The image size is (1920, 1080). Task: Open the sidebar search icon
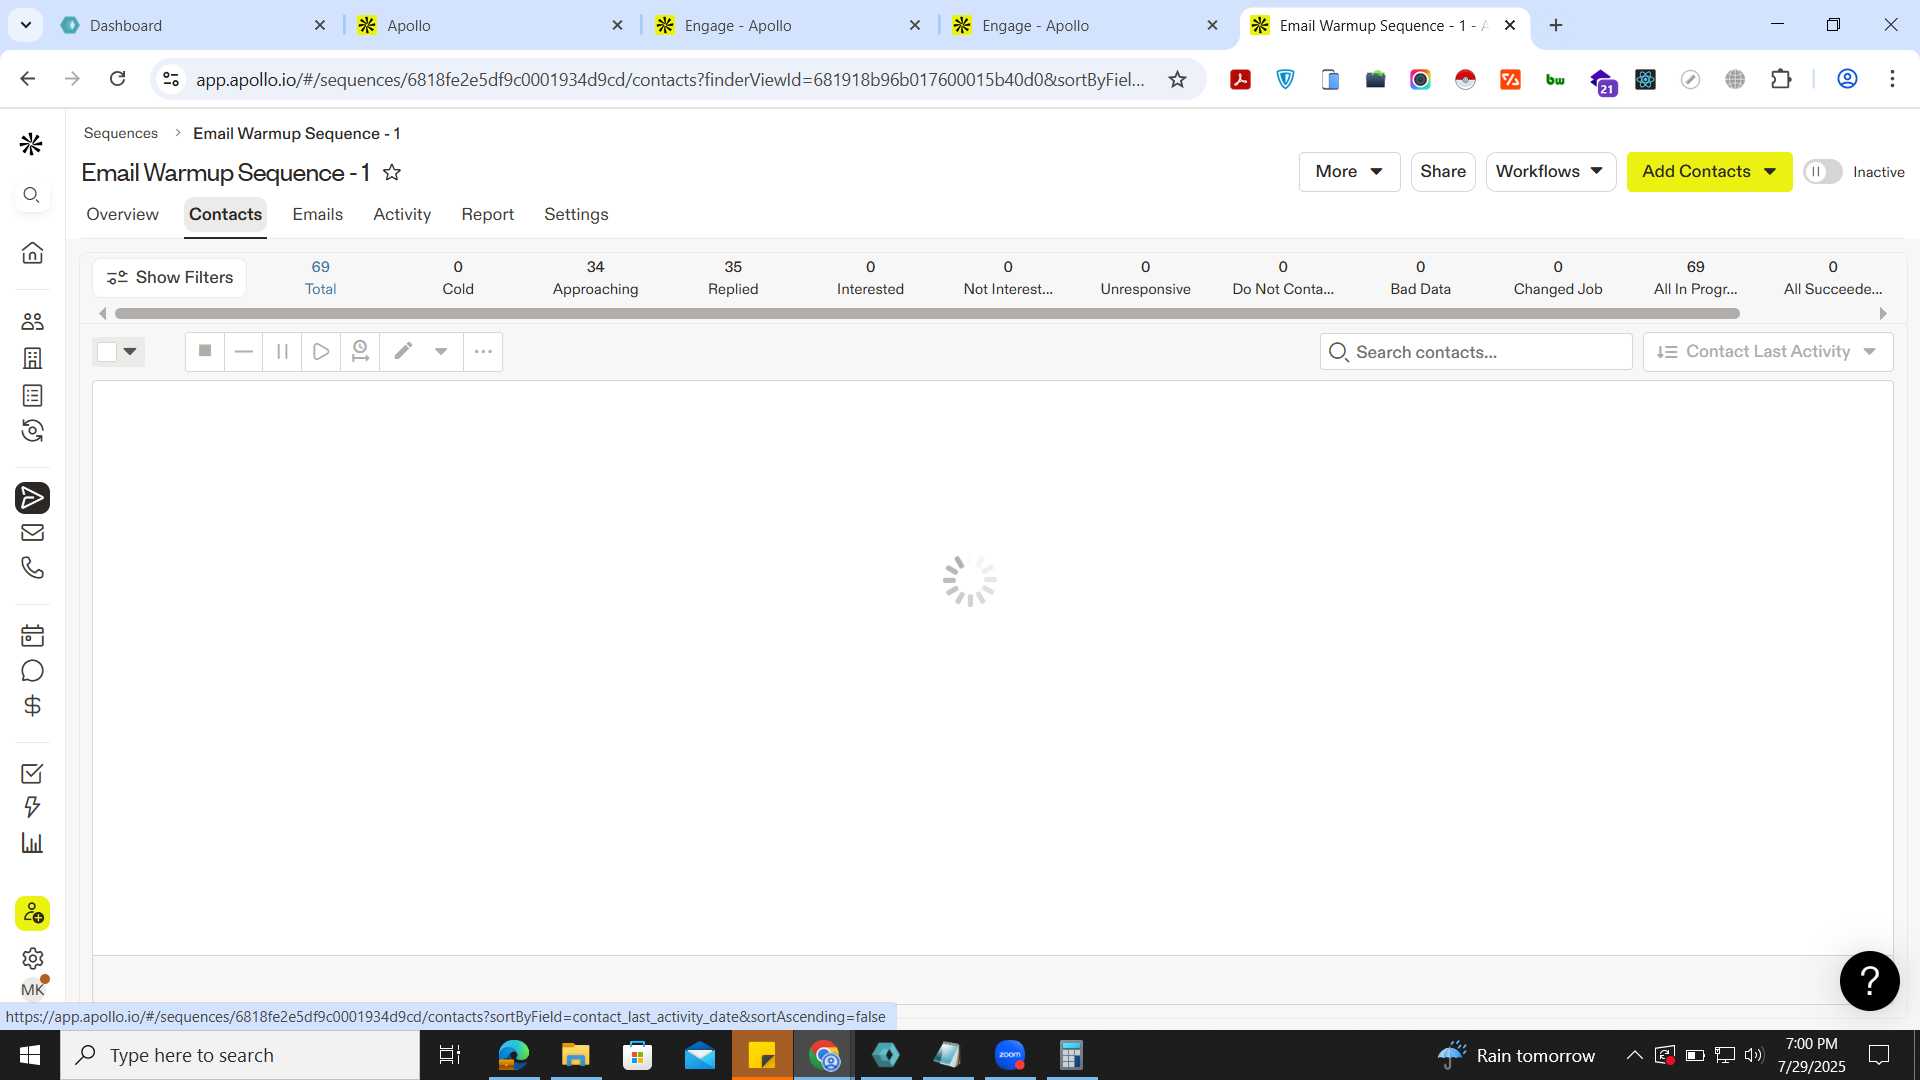pos(32,195)
